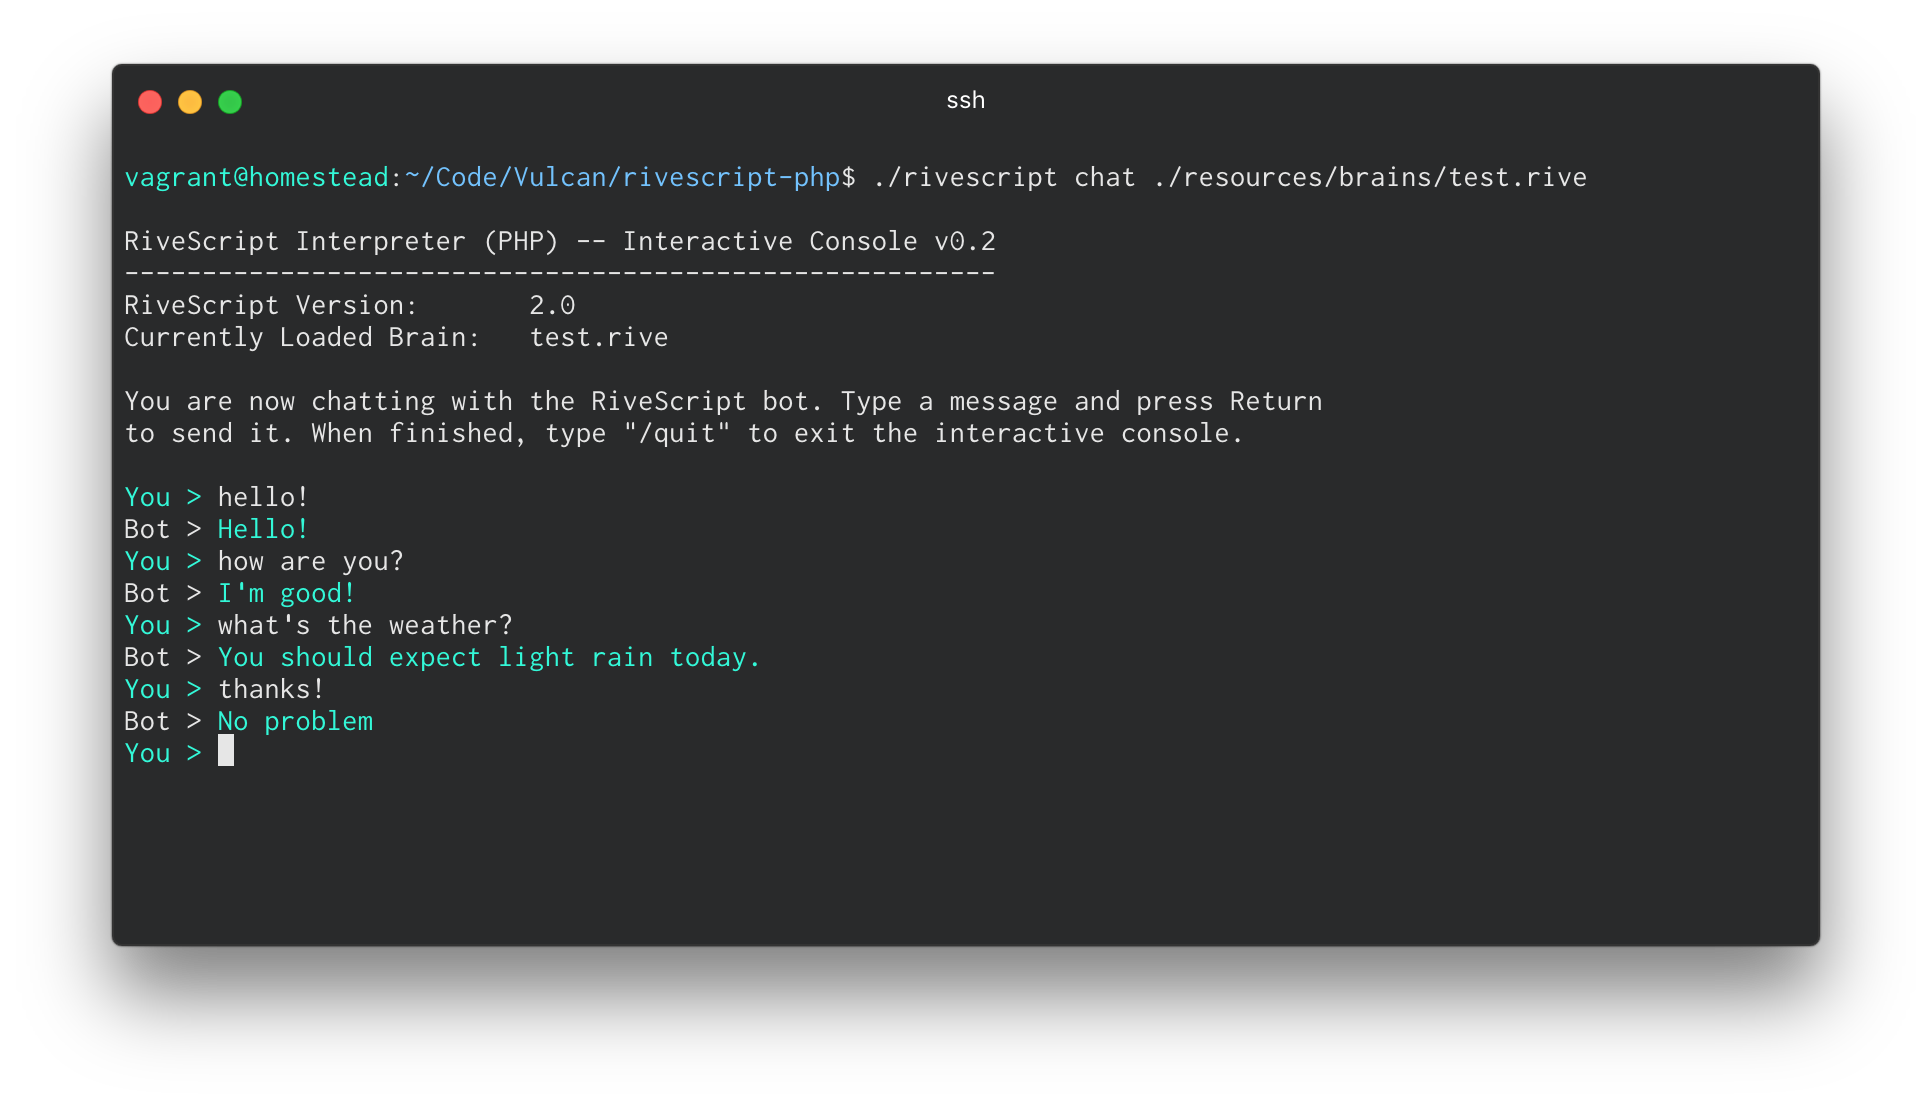The image size is (1932, 1106).
Task: Click the green maximize window button
Action: pyautogui.click(x=230, y=102)
